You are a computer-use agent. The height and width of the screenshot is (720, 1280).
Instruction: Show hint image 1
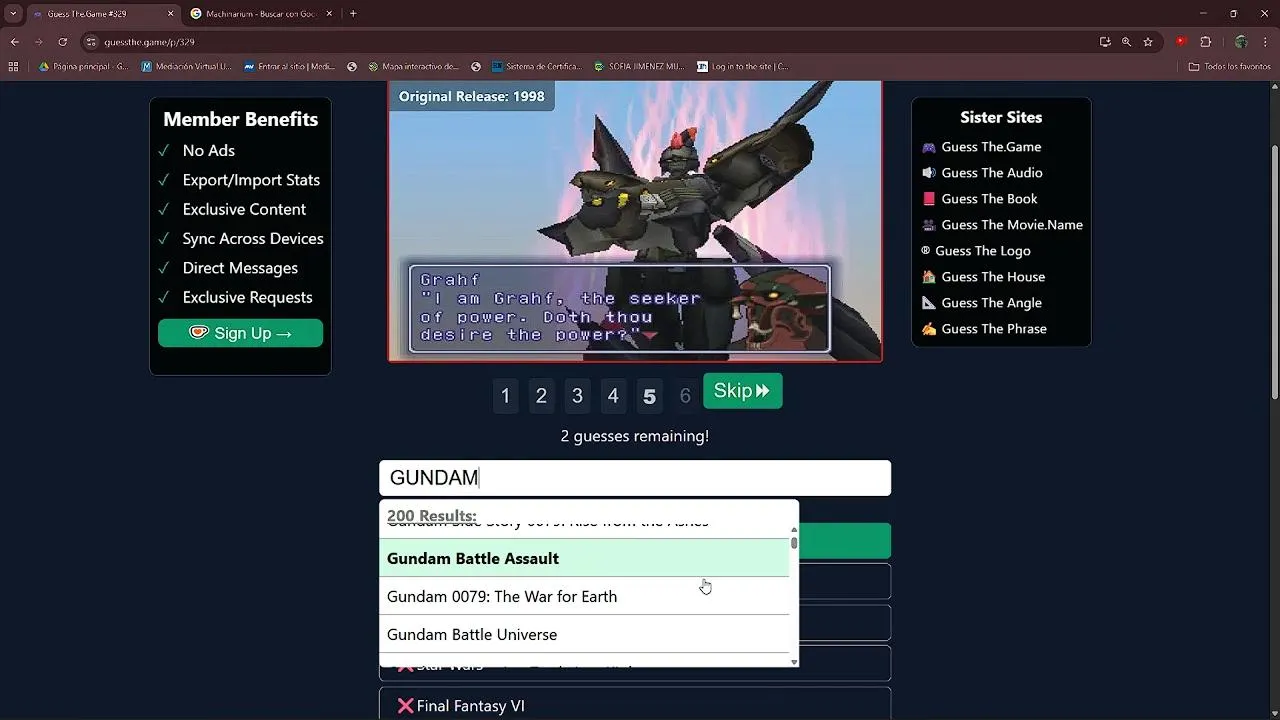pyautogui.click(x=505, y=396)
